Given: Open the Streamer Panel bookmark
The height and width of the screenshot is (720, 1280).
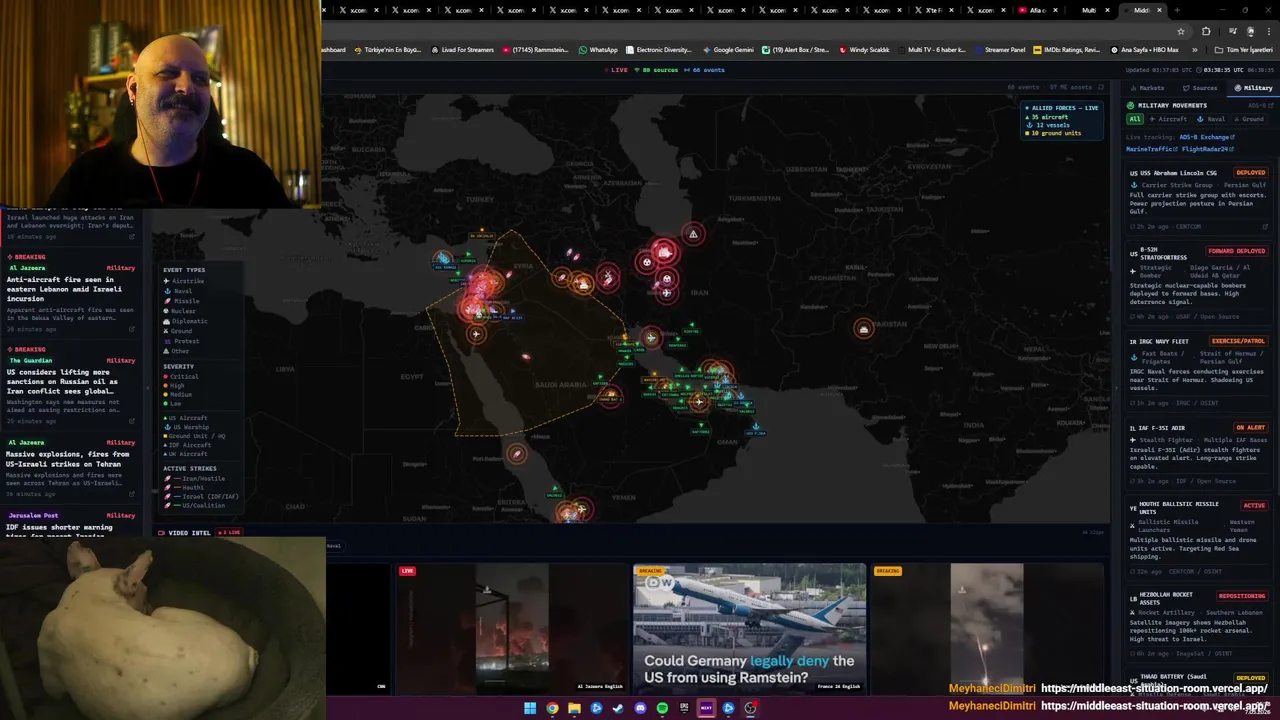Looking at the screenshot, I should [x=999, y=50].
